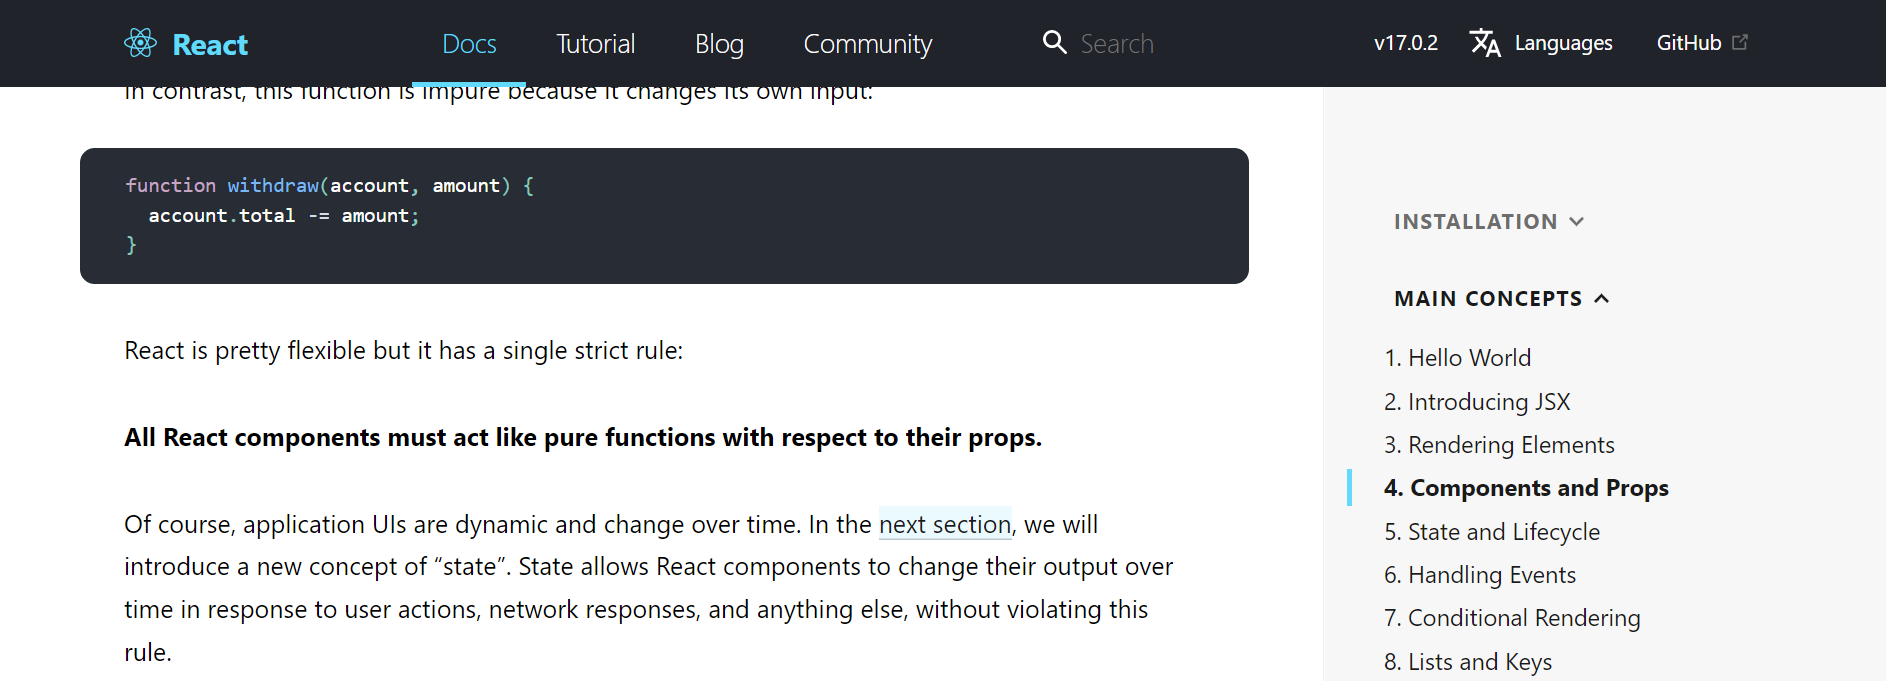The height and width of the screenshot is (681, 1886).
Task: Open version v17.0.2 link
Action: [x=1405, y=43]
